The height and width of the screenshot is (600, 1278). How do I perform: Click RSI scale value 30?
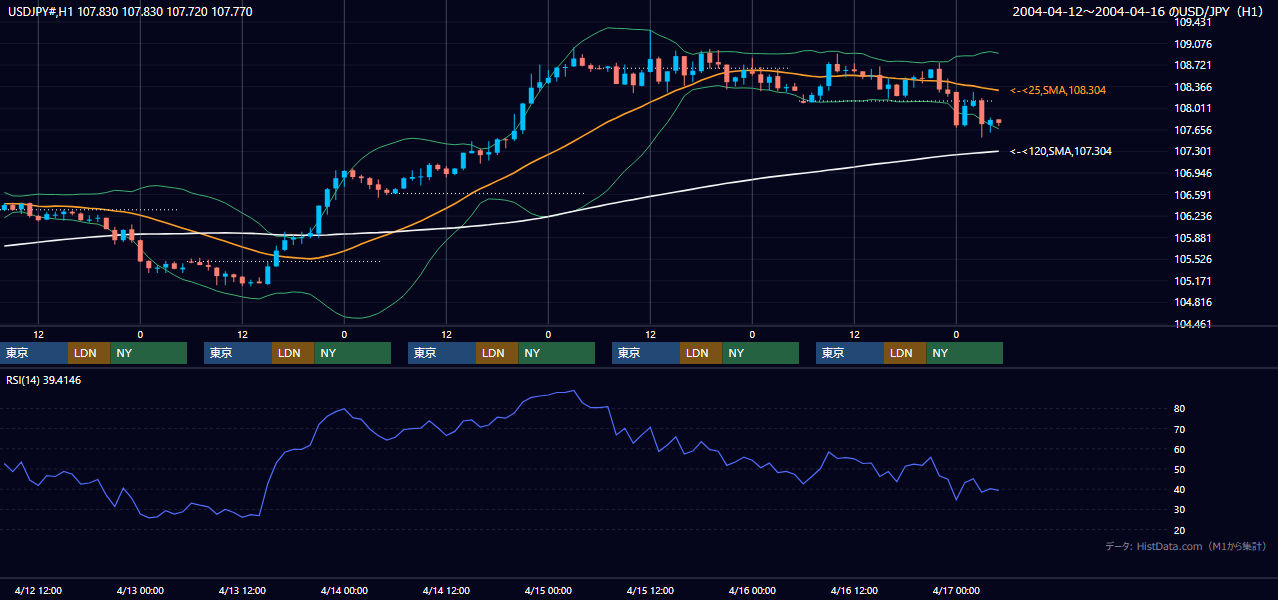tap(1180, 509)
